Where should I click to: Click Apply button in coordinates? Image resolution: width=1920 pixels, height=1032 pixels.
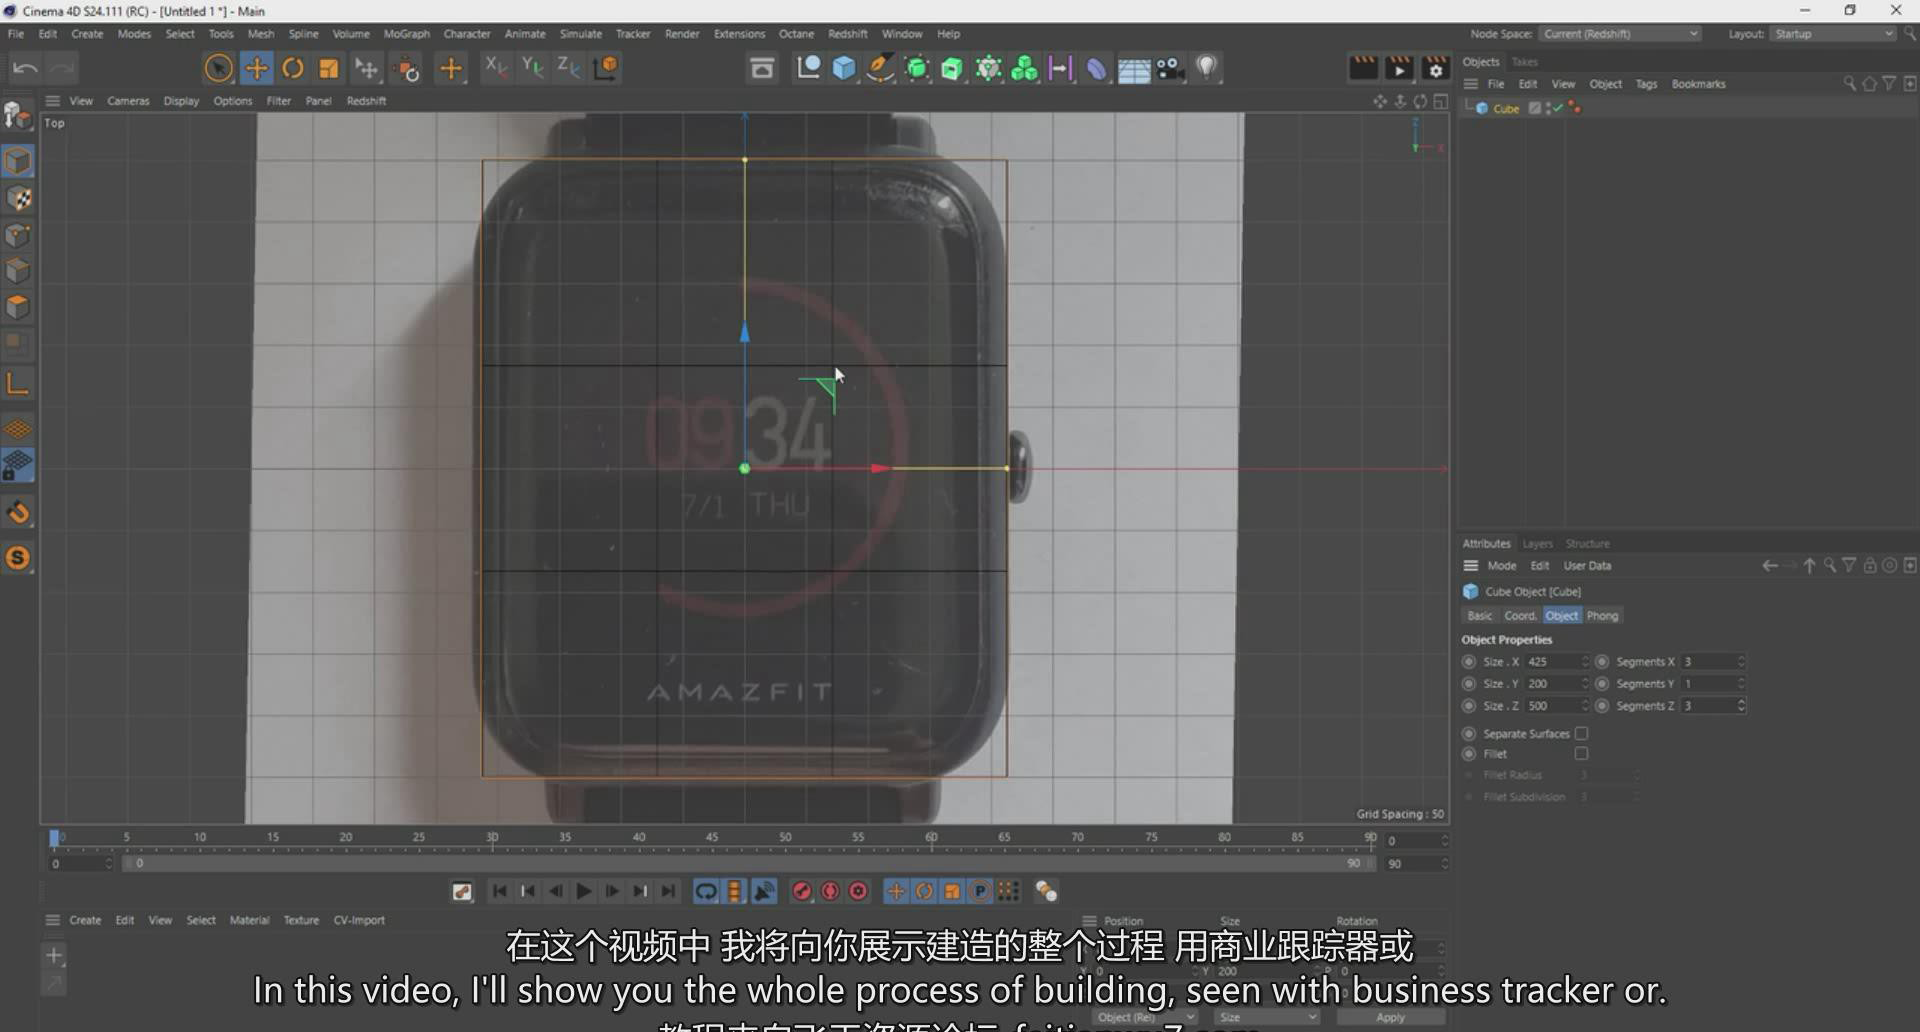[x=1390, y=1018]
